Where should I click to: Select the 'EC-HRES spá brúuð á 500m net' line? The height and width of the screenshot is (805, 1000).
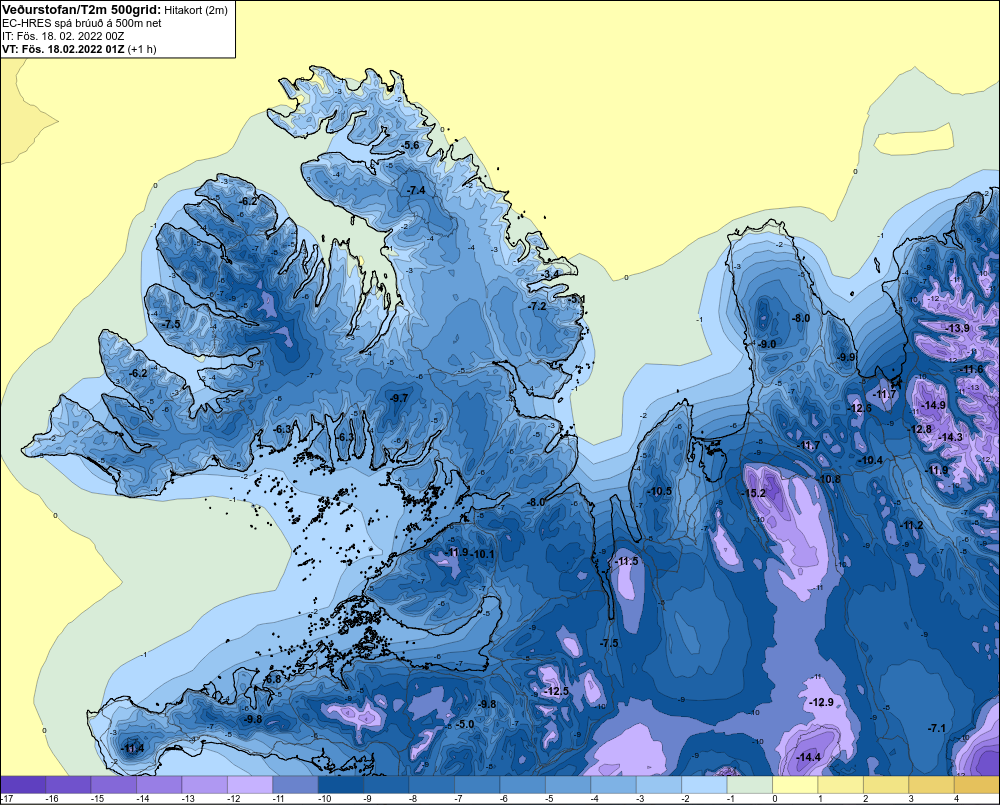[x=82, y=23]
